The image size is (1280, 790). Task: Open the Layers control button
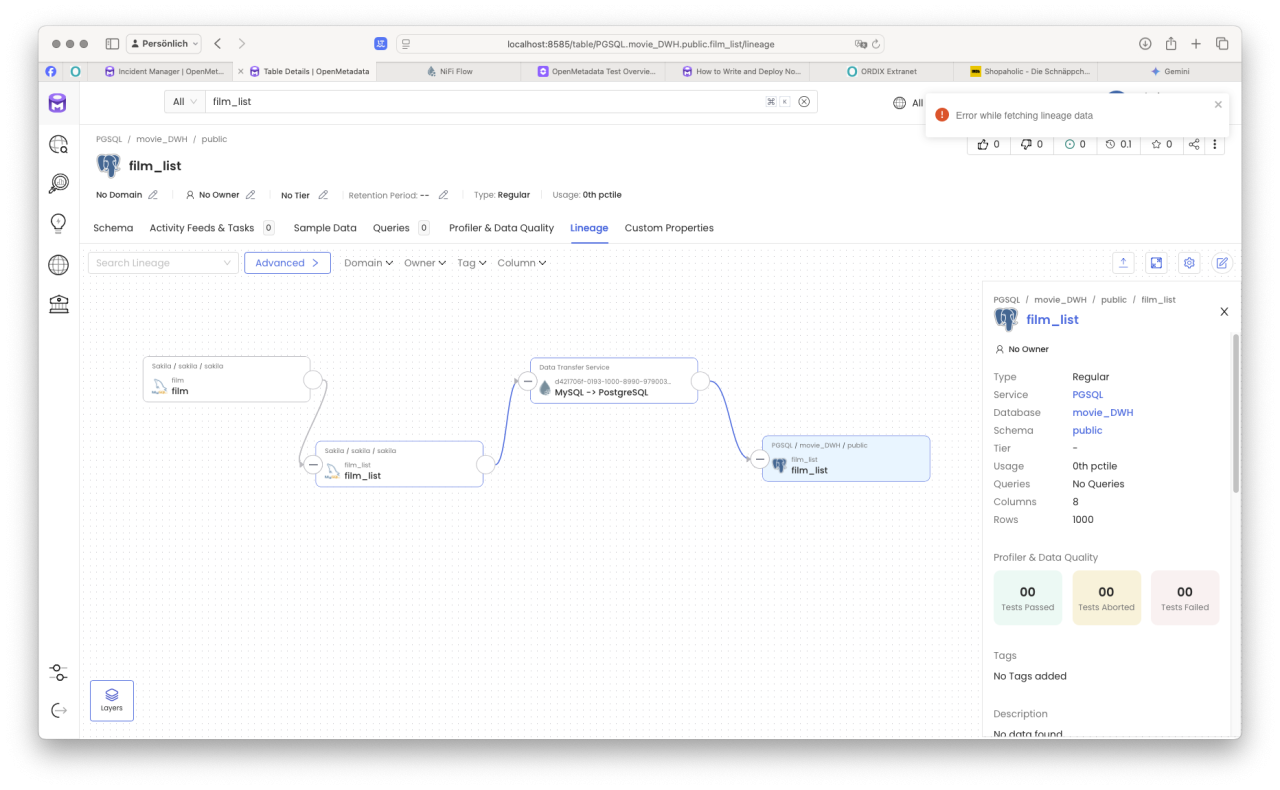(112, 700)
